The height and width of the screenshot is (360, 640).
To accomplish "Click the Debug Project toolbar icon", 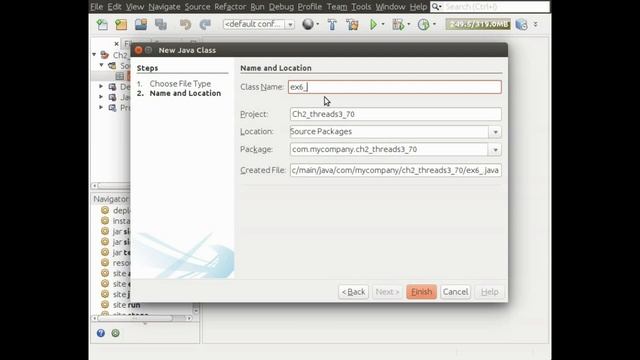I will (x=398, y=24).
